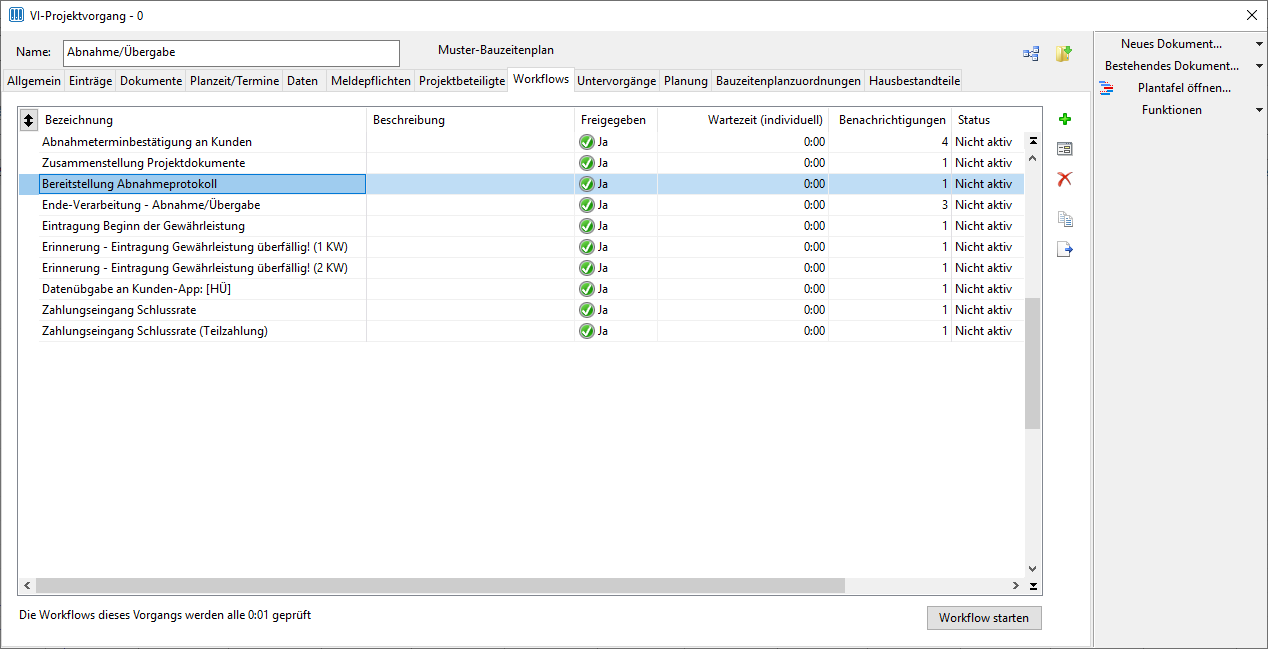Screen dimensions: 1268x649
Task: Open the Daten tab
Action: (302, 81)
